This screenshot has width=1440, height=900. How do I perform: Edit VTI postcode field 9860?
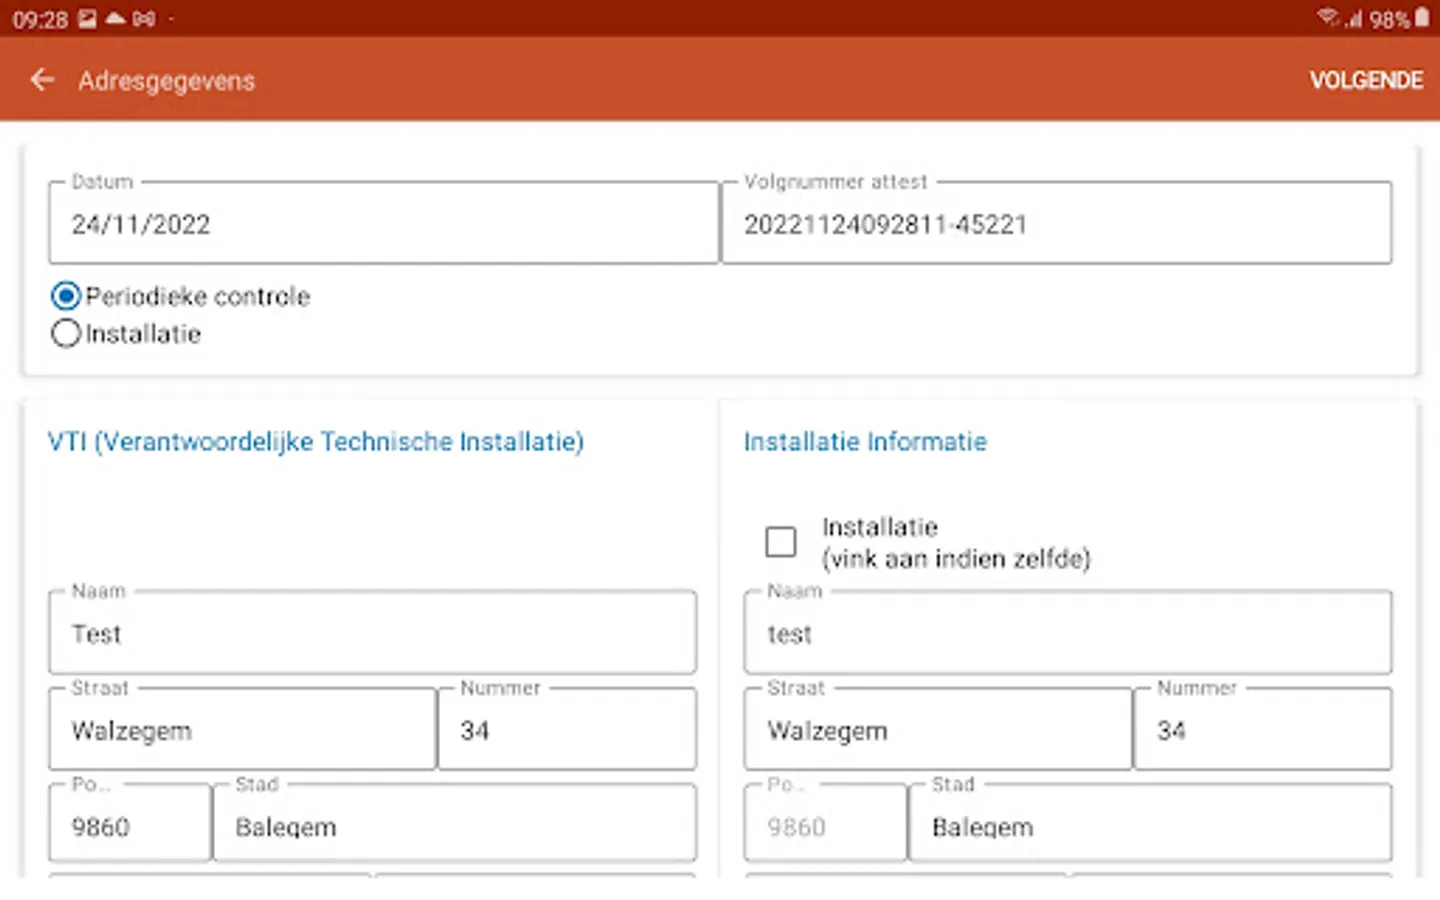130,823
